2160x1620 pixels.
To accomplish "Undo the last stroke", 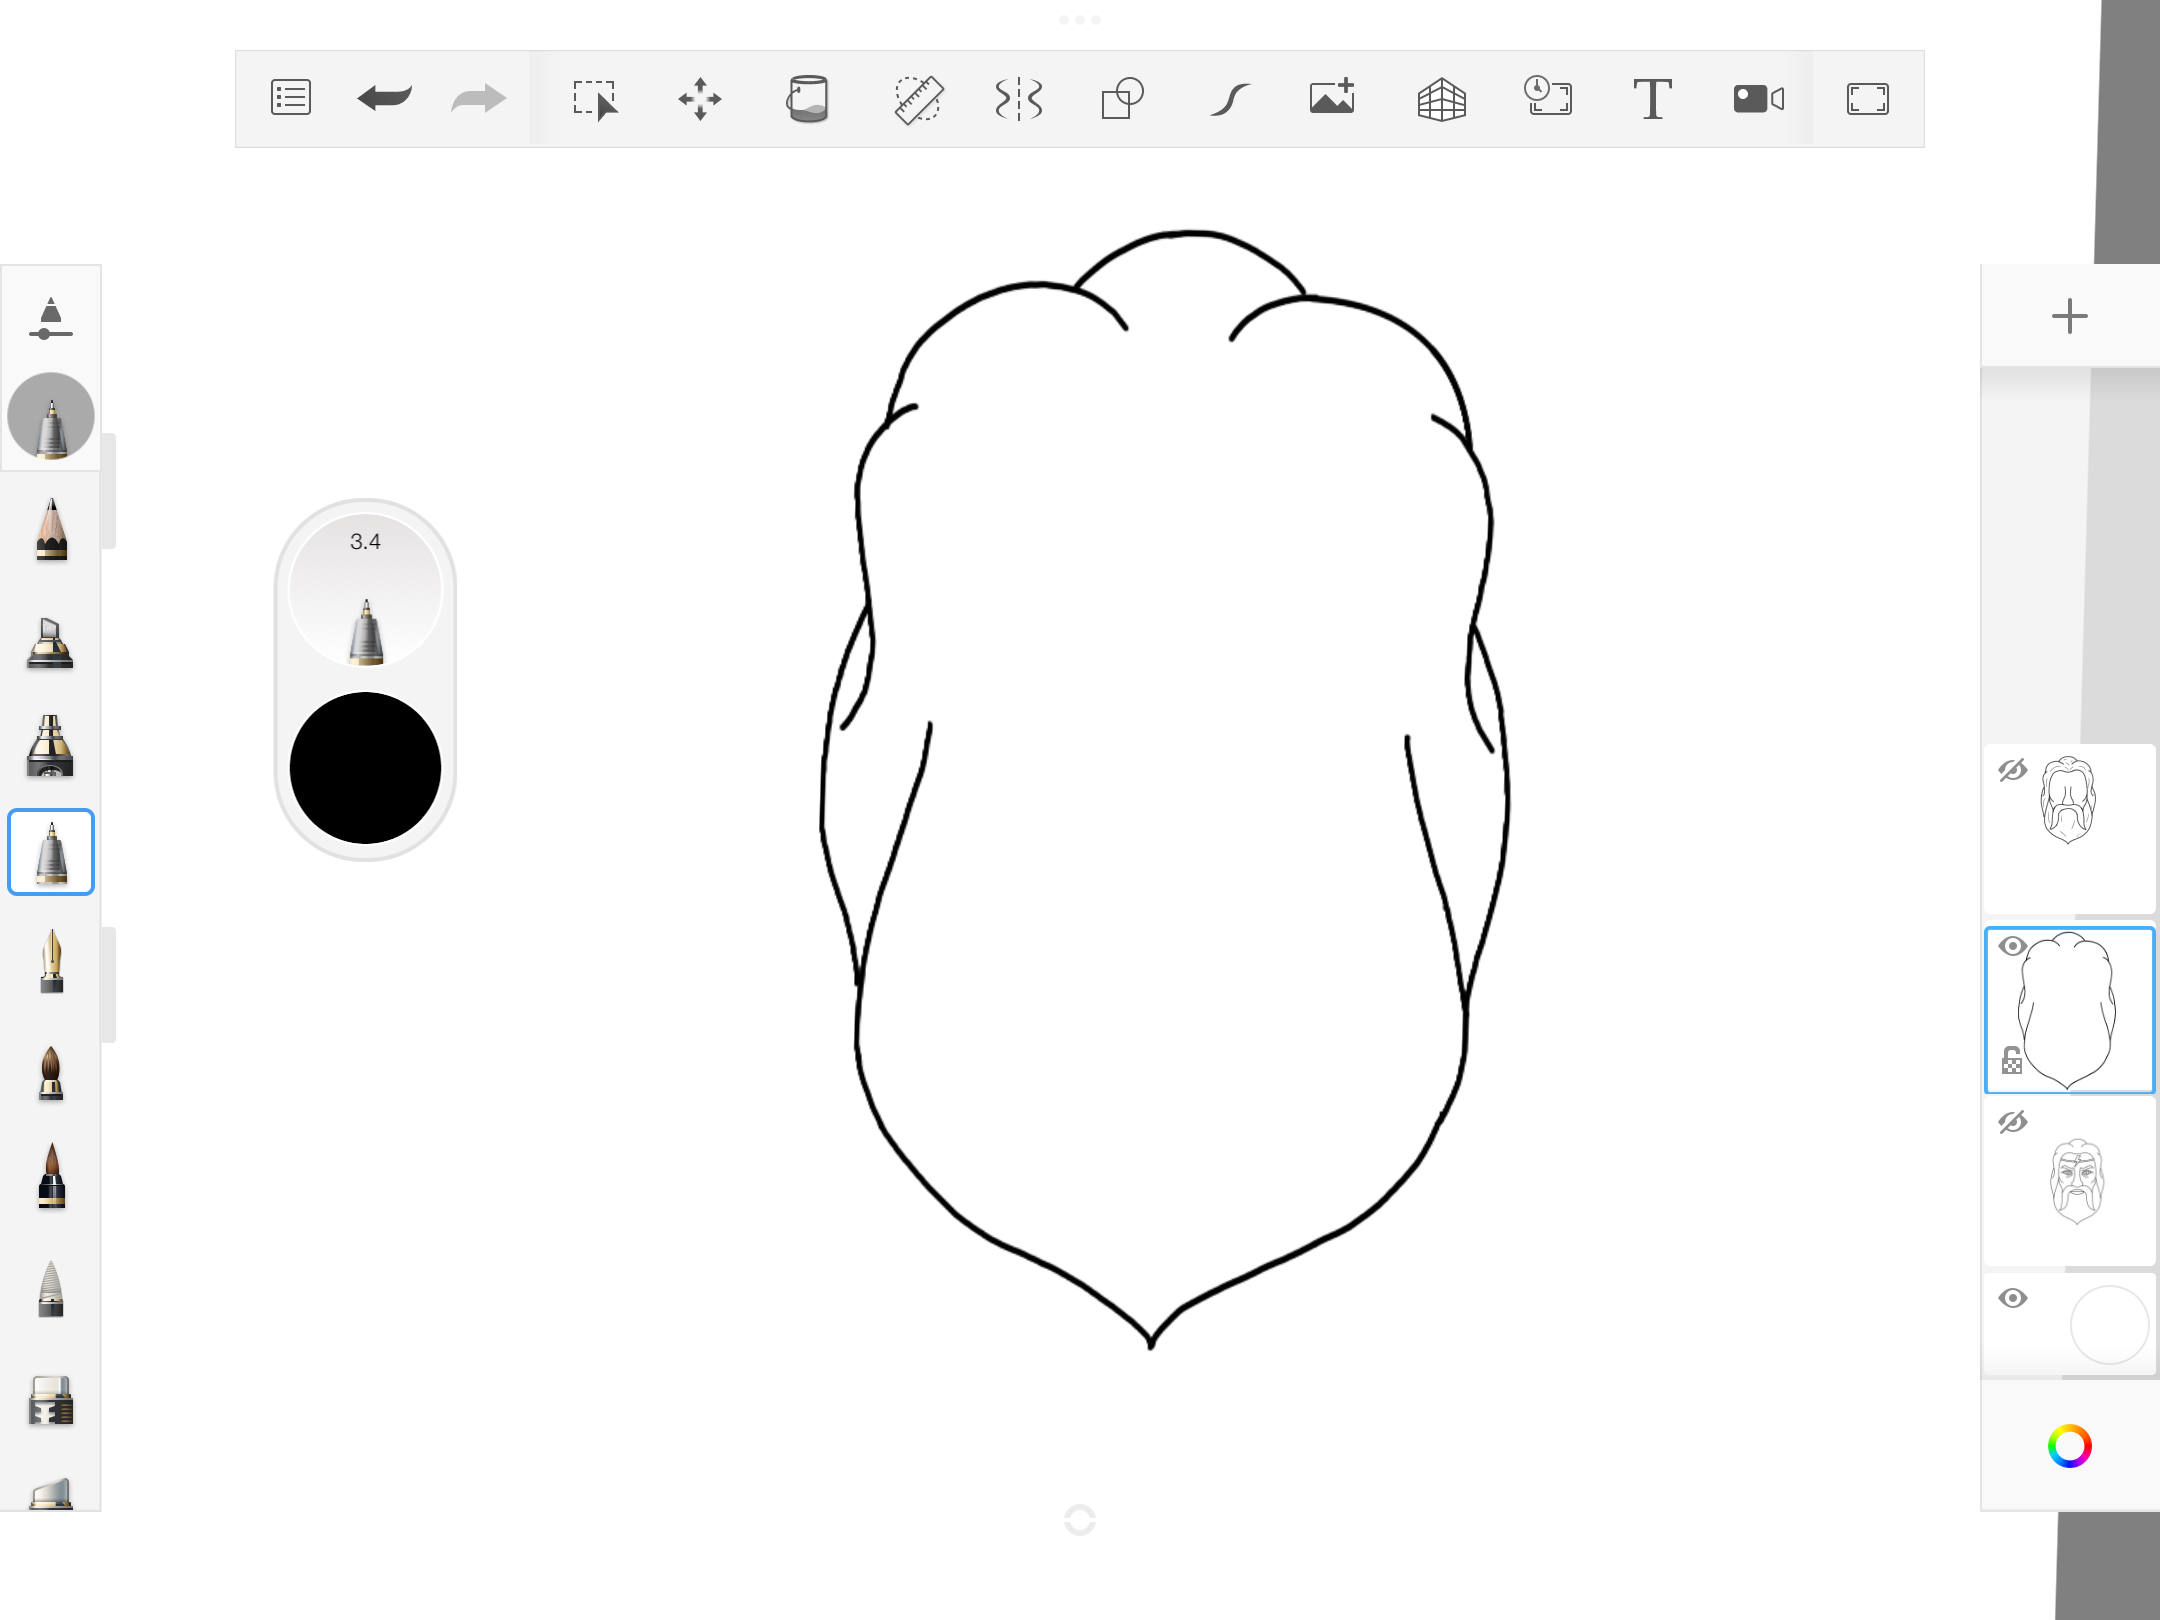I will coord(384,98).
